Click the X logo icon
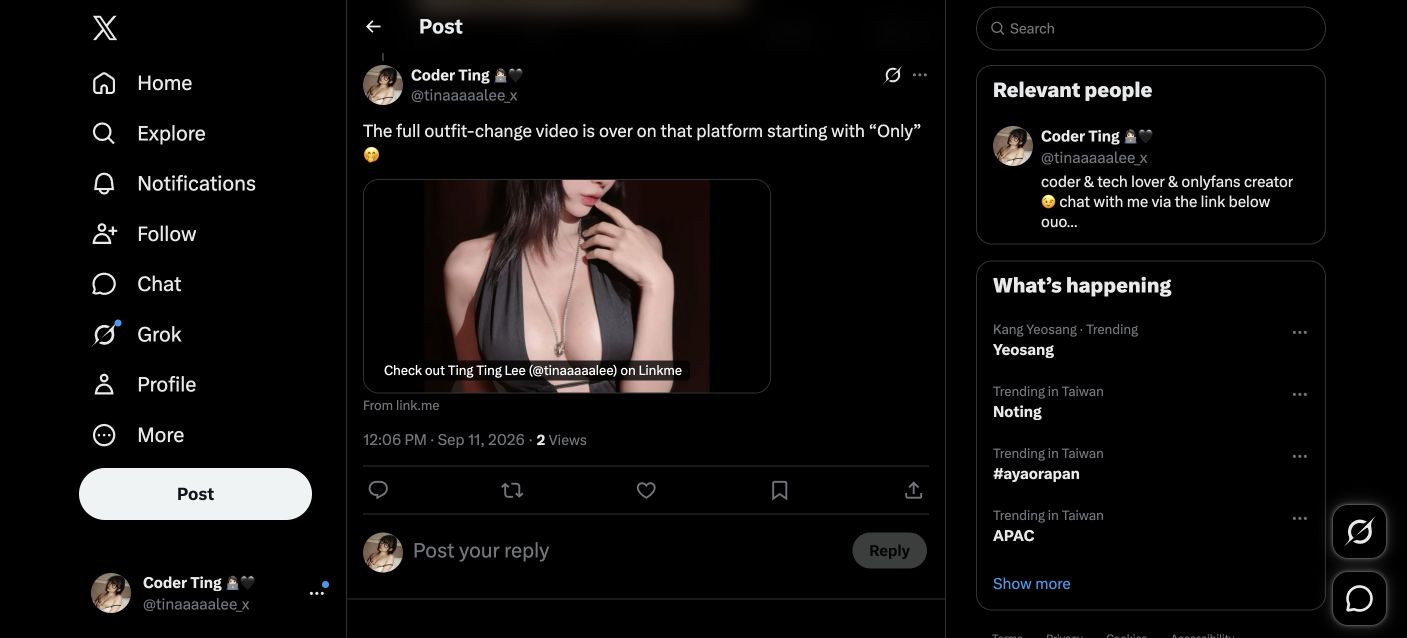Image resolution: width=1407 pixels, height=638 pixels. point(105,28)
